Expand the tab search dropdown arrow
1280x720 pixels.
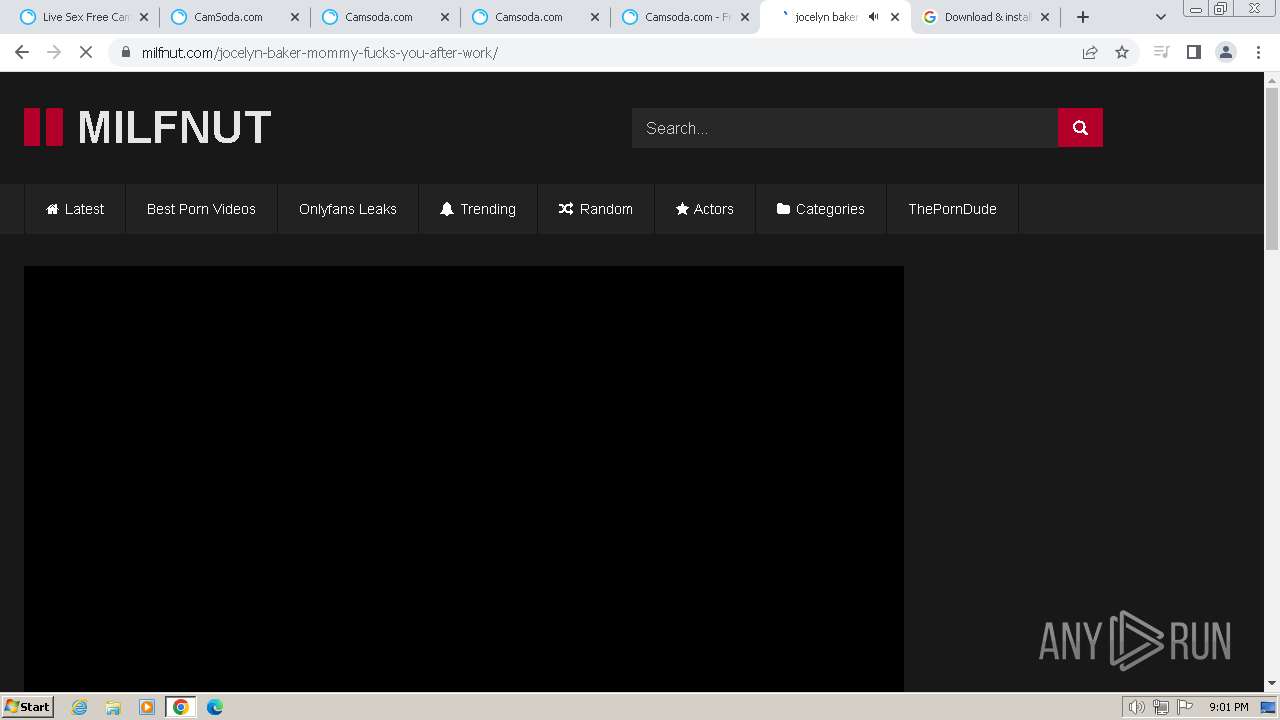click(x=1161, y=17)
